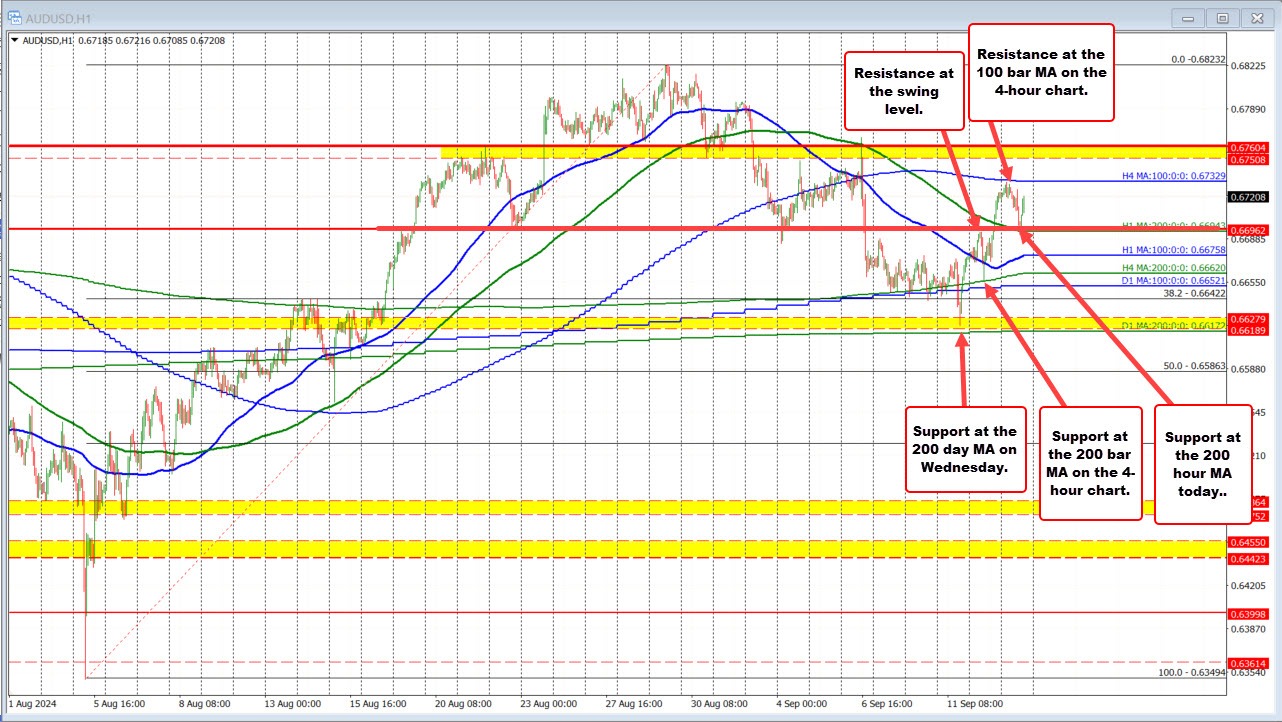Click the restore button of the chart window
This screenshot has width=1282, height=722.
pyautogui.click(x=1222, y=17)
